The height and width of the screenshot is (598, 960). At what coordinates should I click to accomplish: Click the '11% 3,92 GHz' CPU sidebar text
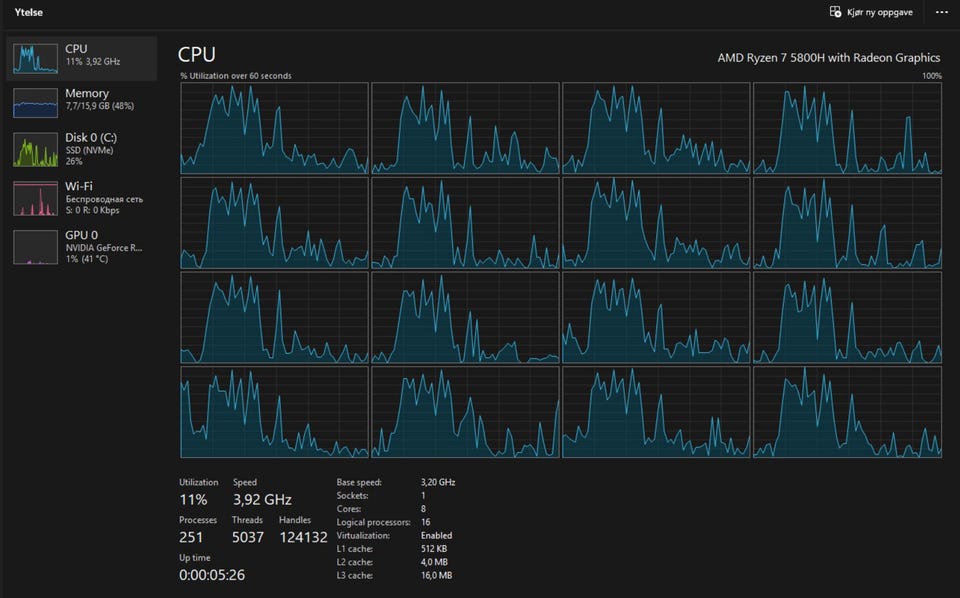tap(93, 62)
